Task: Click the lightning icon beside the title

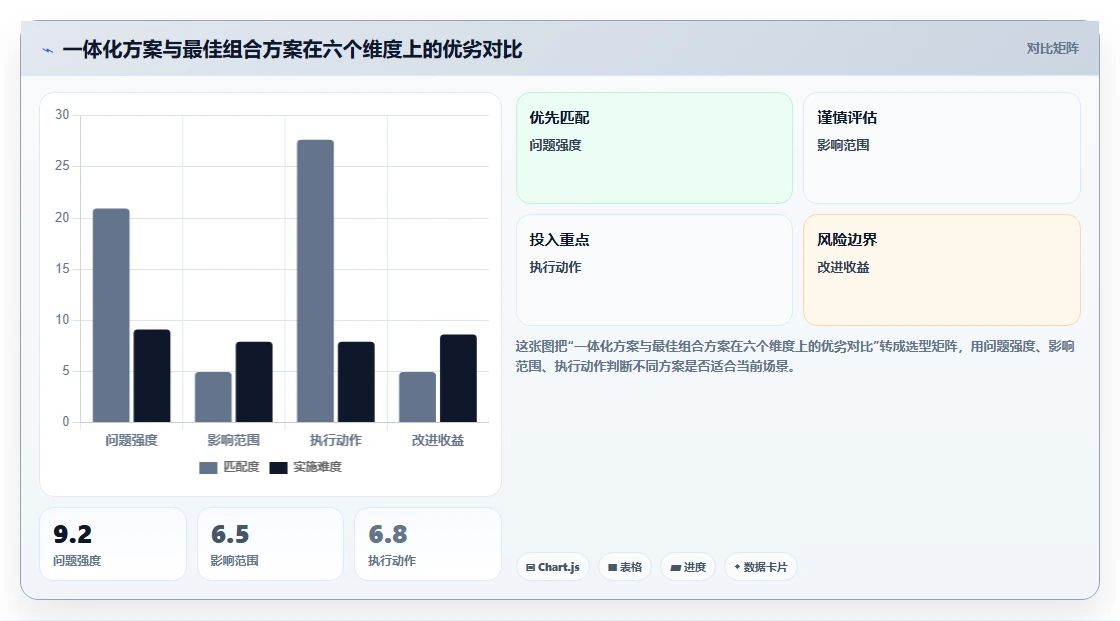Action: pos(48,50)
